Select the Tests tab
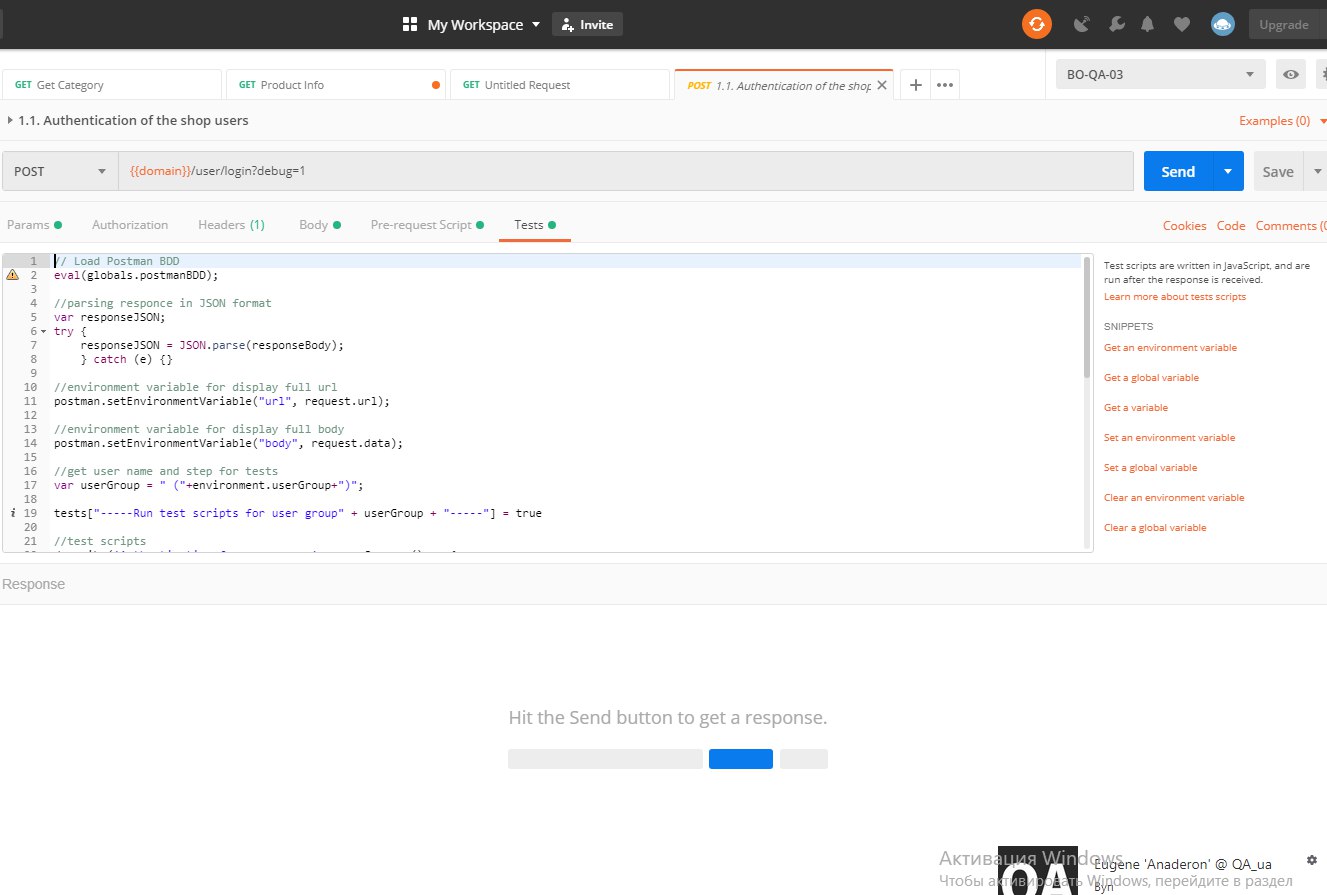Image resolution: width=1327 pixels, height=895 pixels. (x=534, y=225)
